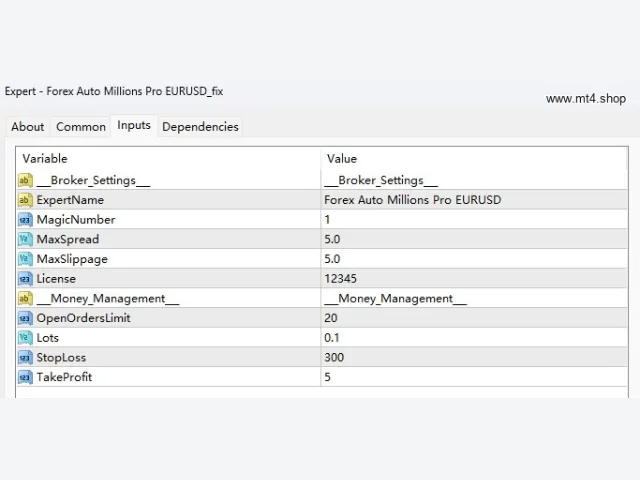Select the MagicNumber variable name
Viewport: 640px width, 480px height.
pyautogui.click(x=76, y=220)
